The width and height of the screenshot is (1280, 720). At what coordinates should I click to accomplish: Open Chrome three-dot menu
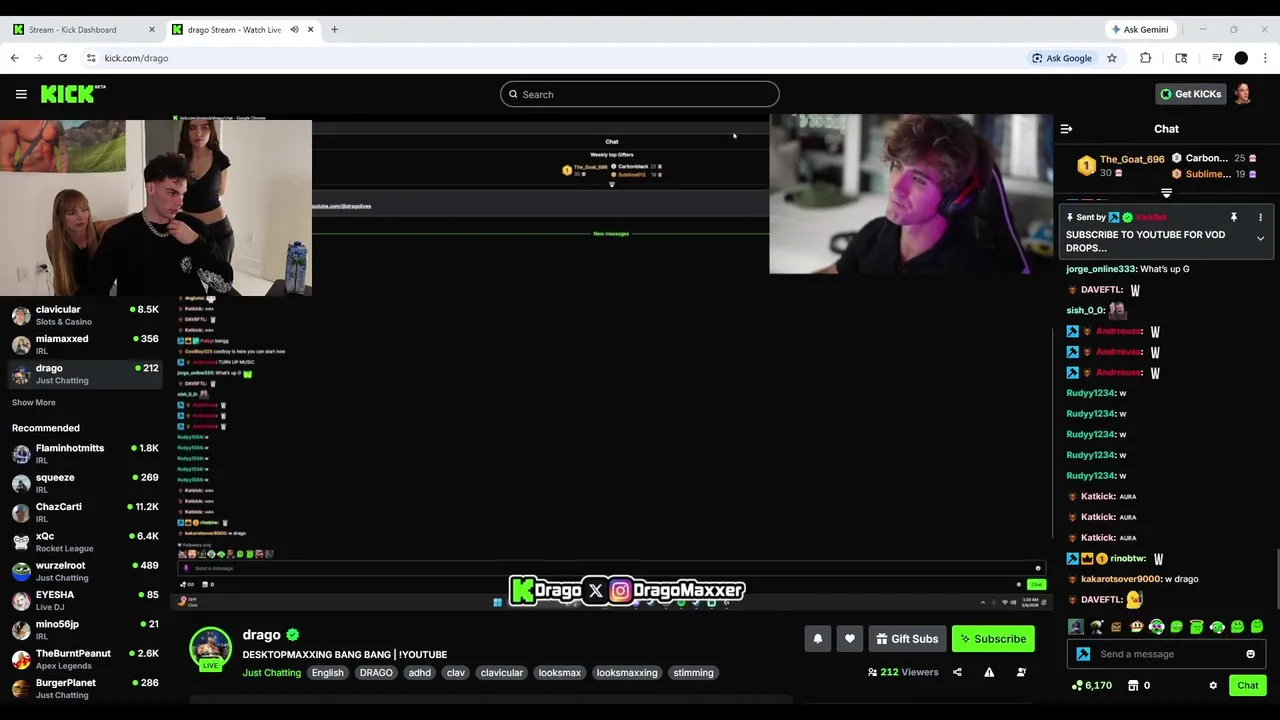1265,58
